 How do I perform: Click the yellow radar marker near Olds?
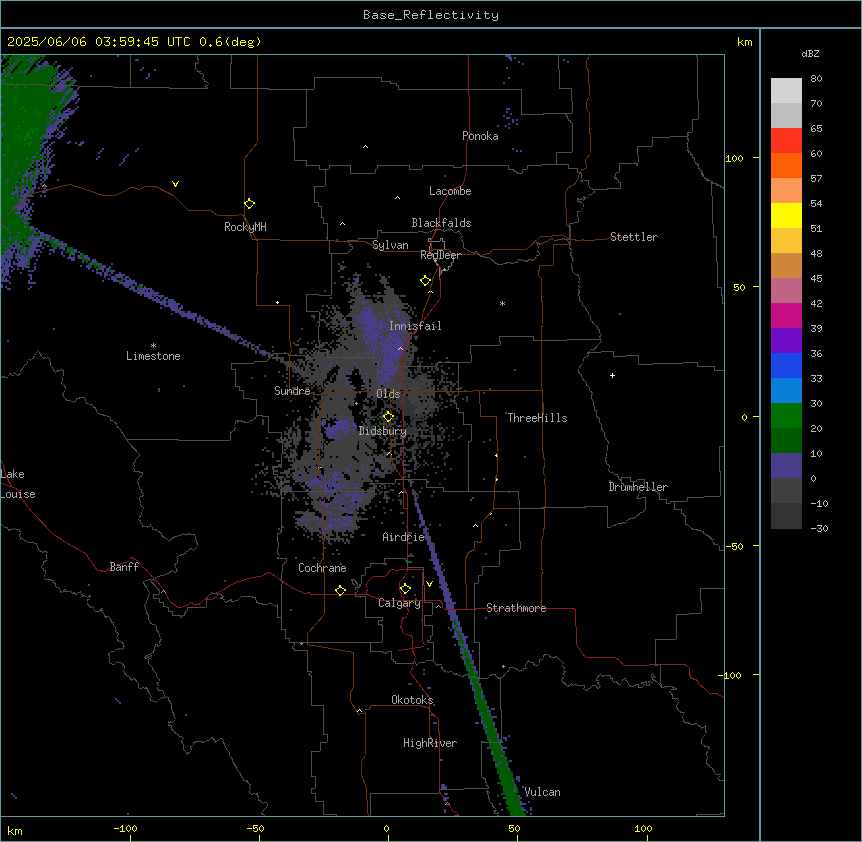[388, 417]
